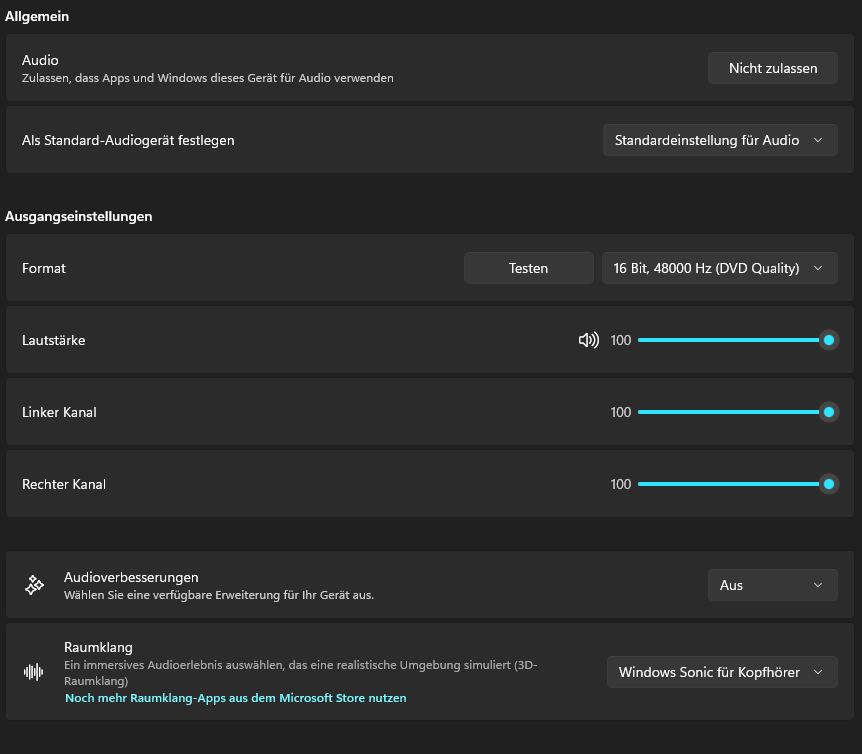Mute the volume speaker icon
Screen dimensions: 862x754
point(588,340)
